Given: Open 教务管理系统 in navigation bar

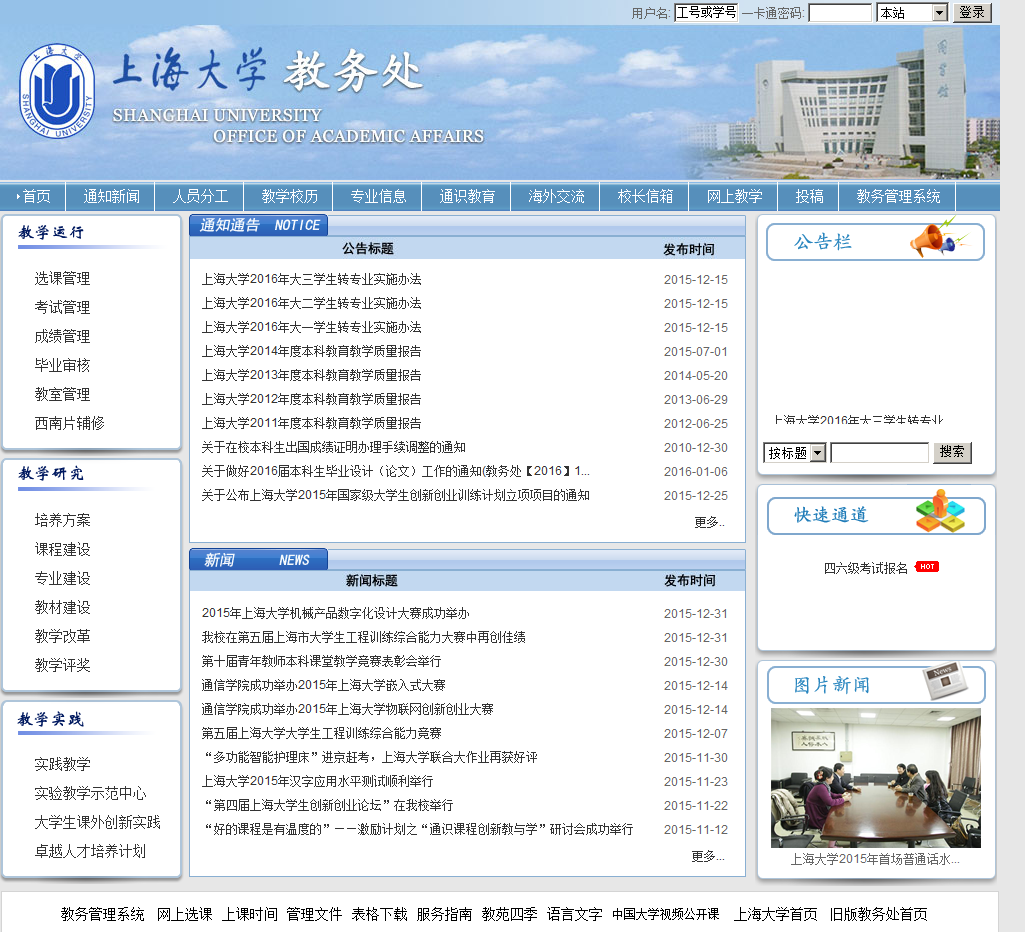Looking at the screenshot, I should pyautogui.click(x=898, y=196).
